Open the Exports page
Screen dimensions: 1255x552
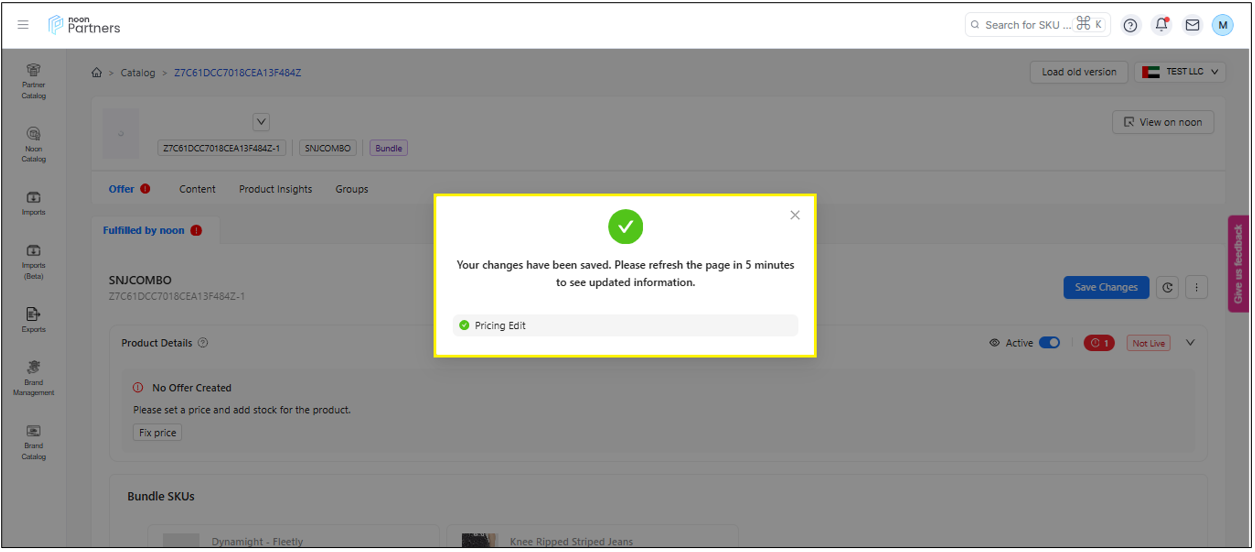(34, 319)
